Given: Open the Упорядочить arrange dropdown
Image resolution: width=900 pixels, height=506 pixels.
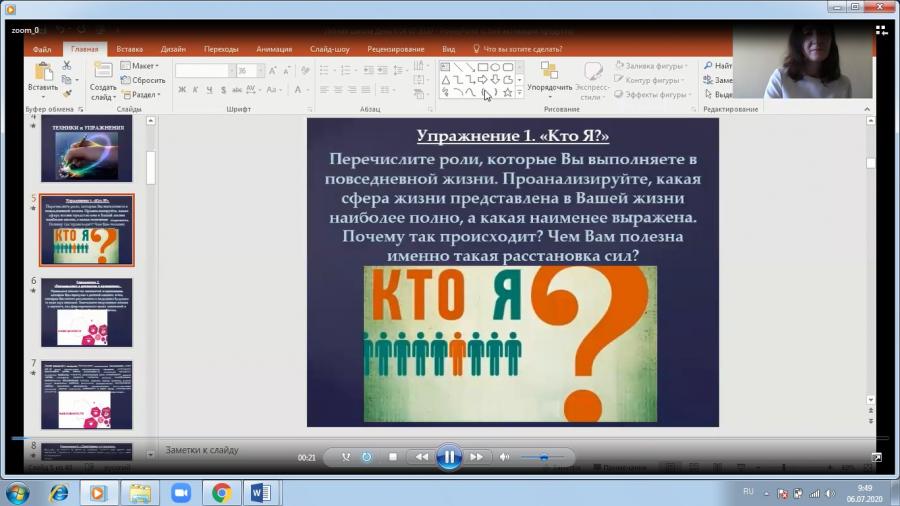Looking at the screenshot, I should [549, 80].
